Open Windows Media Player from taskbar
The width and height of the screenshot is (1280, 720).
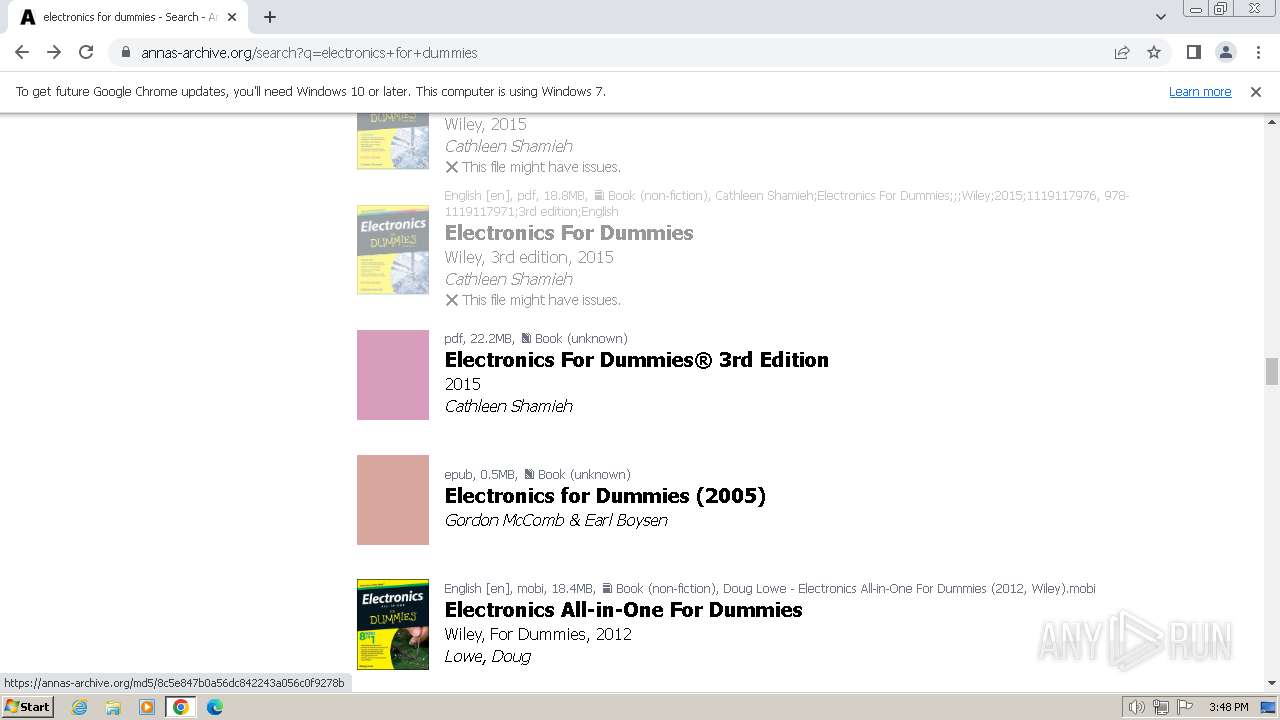[x=147, y=707]
